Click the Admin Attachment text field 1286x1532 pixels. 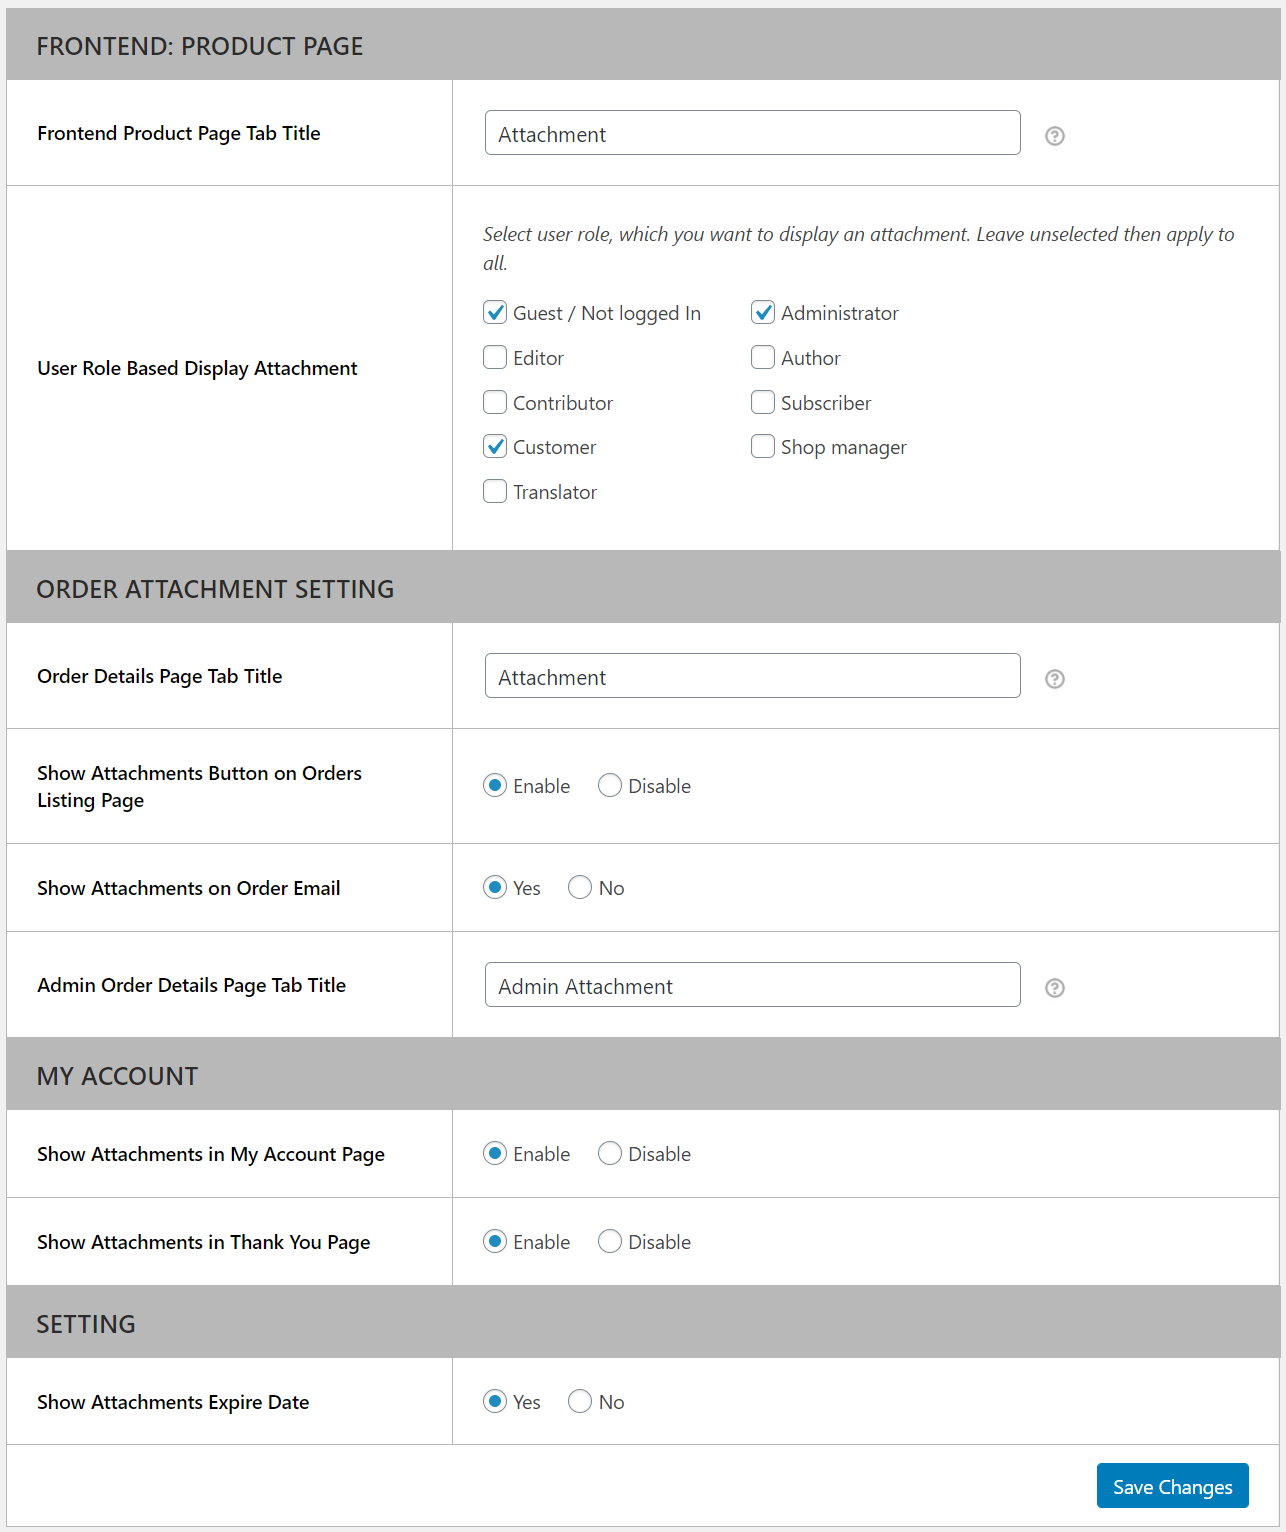753,985
